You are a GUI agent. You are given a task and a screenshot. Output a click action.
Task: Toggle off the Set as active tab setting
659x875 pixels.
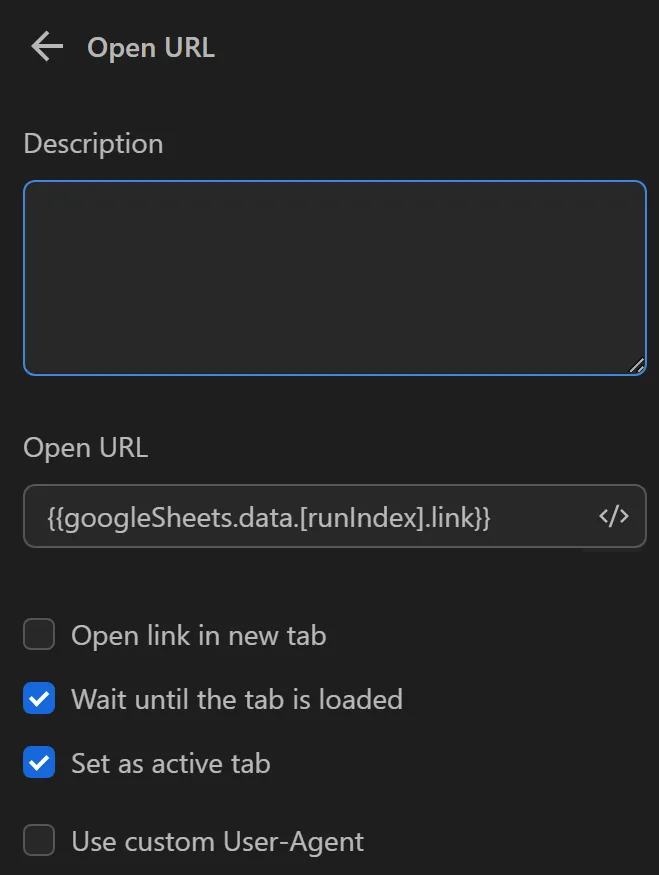38,762
